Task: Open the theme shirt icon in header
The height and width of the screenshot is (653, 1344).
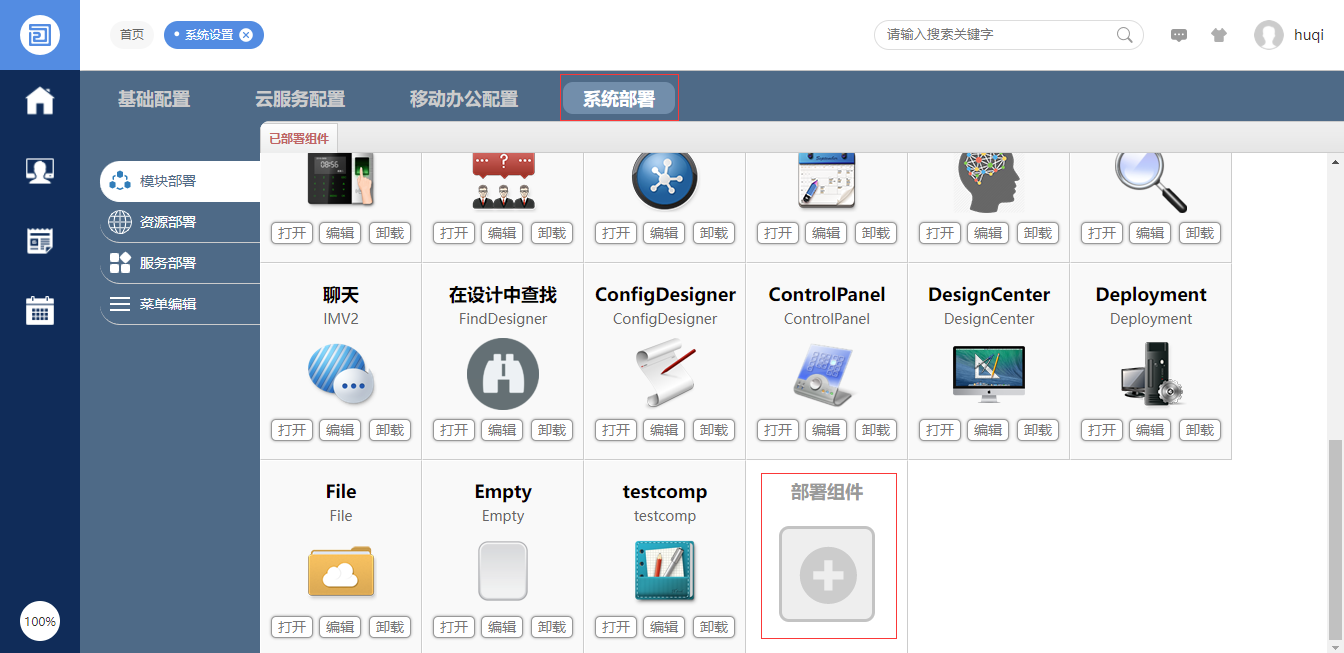Action: (1218, 35)
